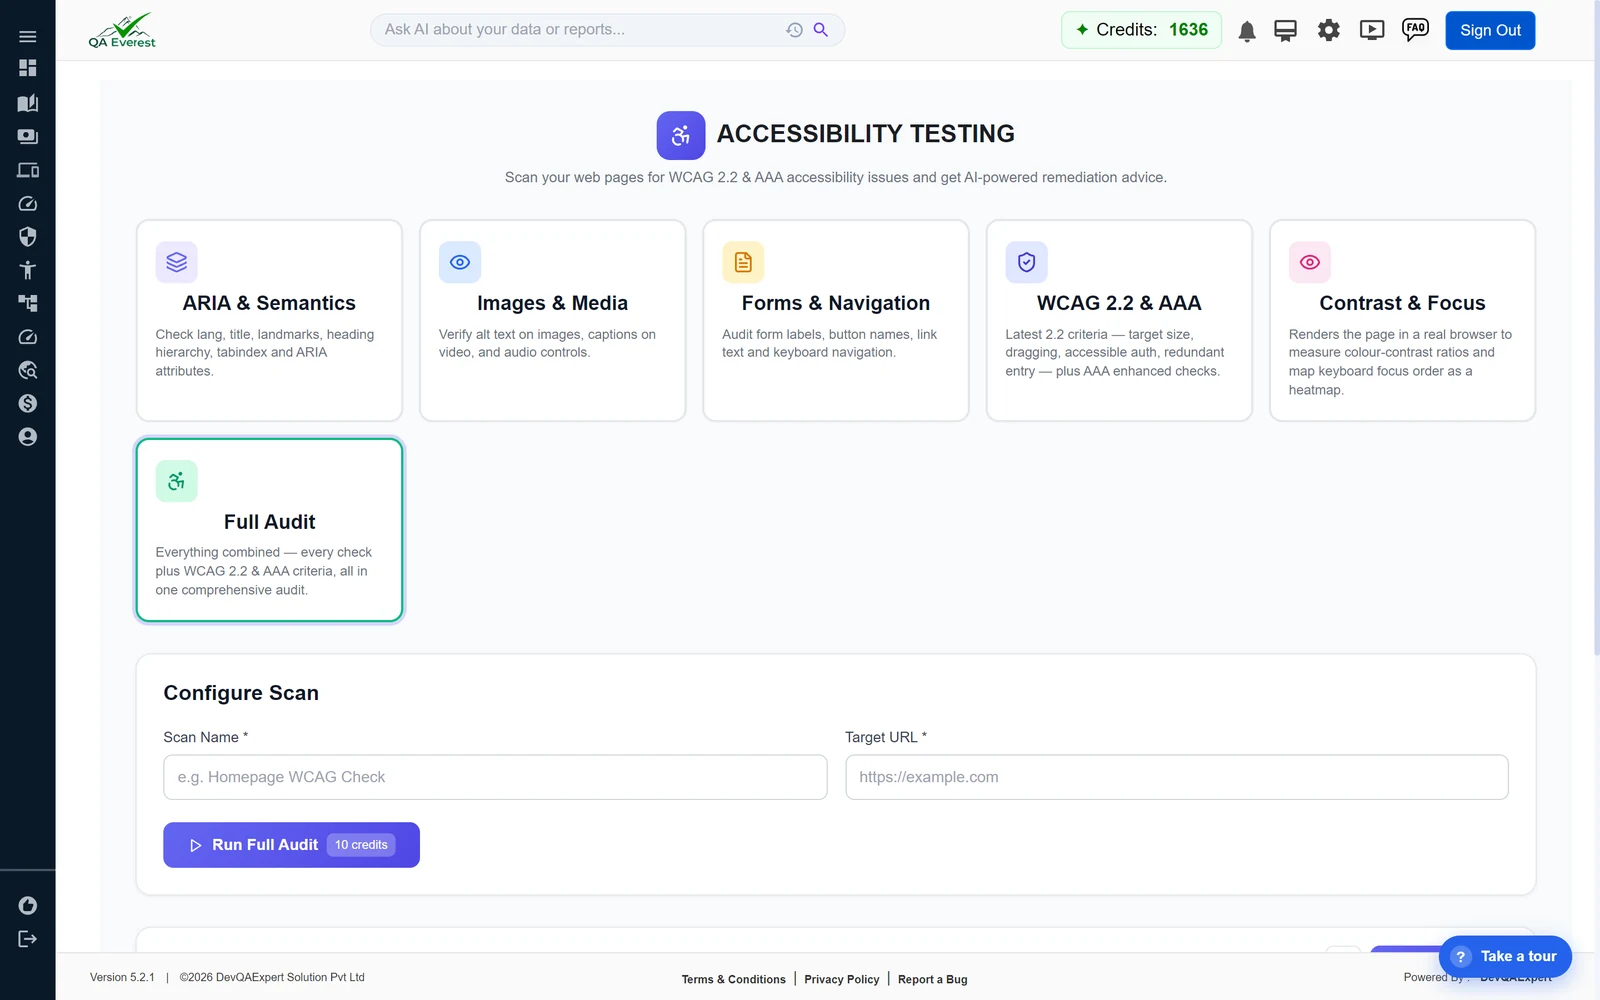
Task: Click the shield check icon on WCAG card
Action: coord(1027,262)
